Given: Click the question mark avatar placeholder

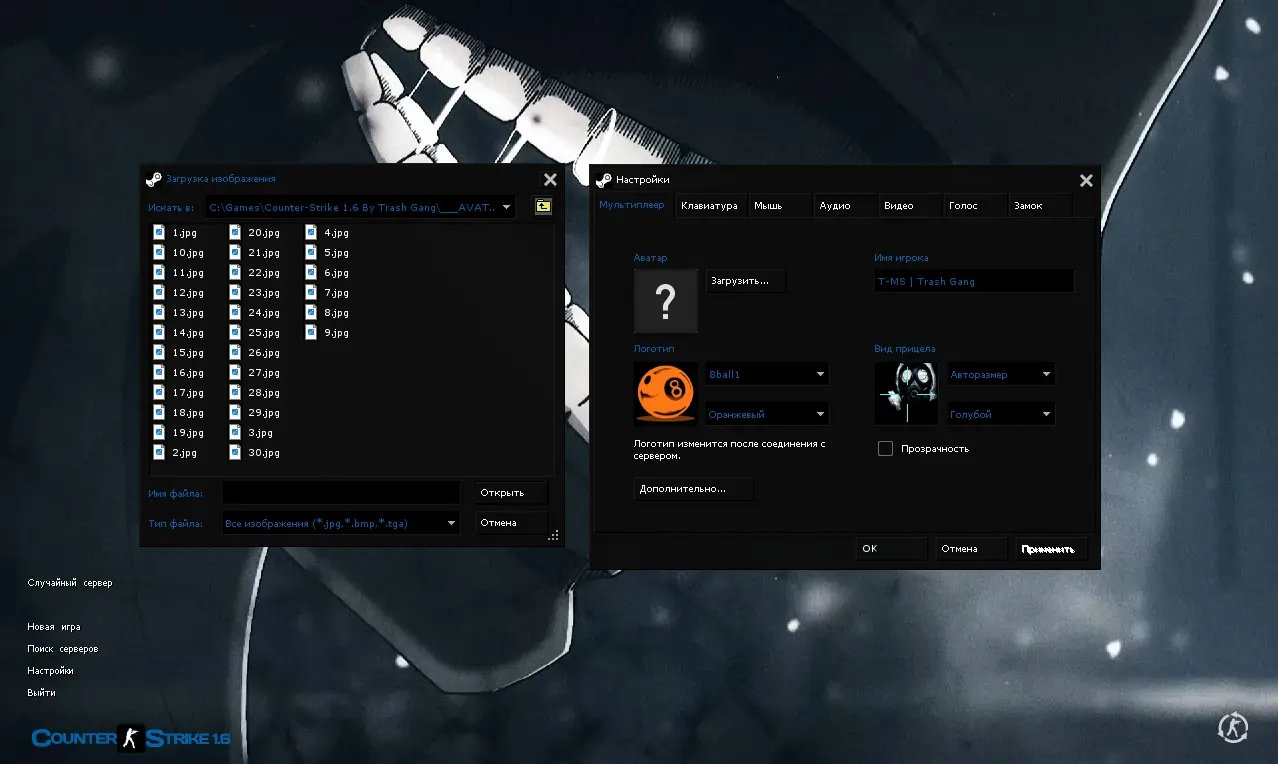Looking at the screenshot, I should coord(666,301).
